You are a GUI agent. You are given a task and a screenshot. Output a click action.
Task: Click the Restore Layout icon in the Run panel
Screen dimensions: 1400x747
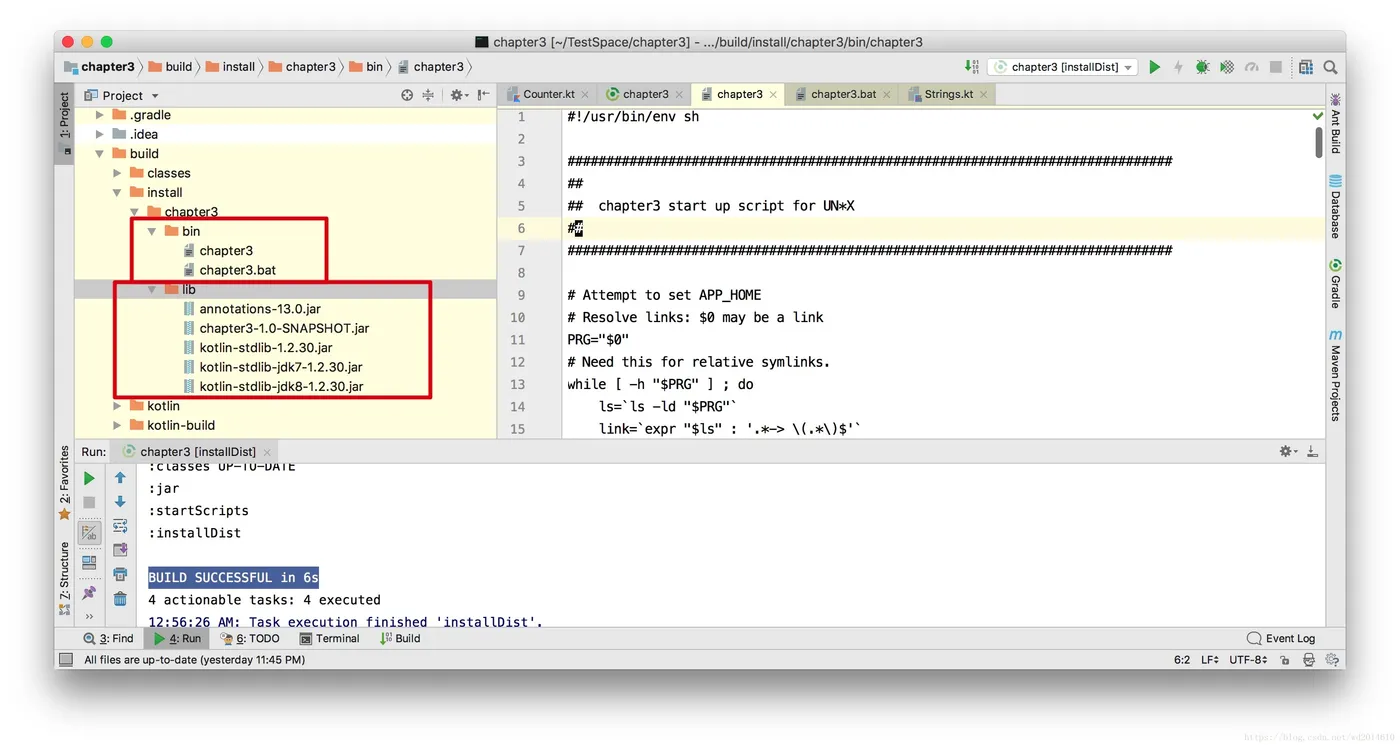[89, 563]
